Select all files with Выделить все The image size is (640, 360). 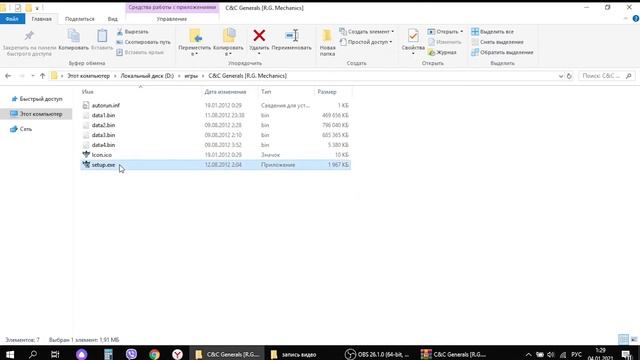coord(492,31)
